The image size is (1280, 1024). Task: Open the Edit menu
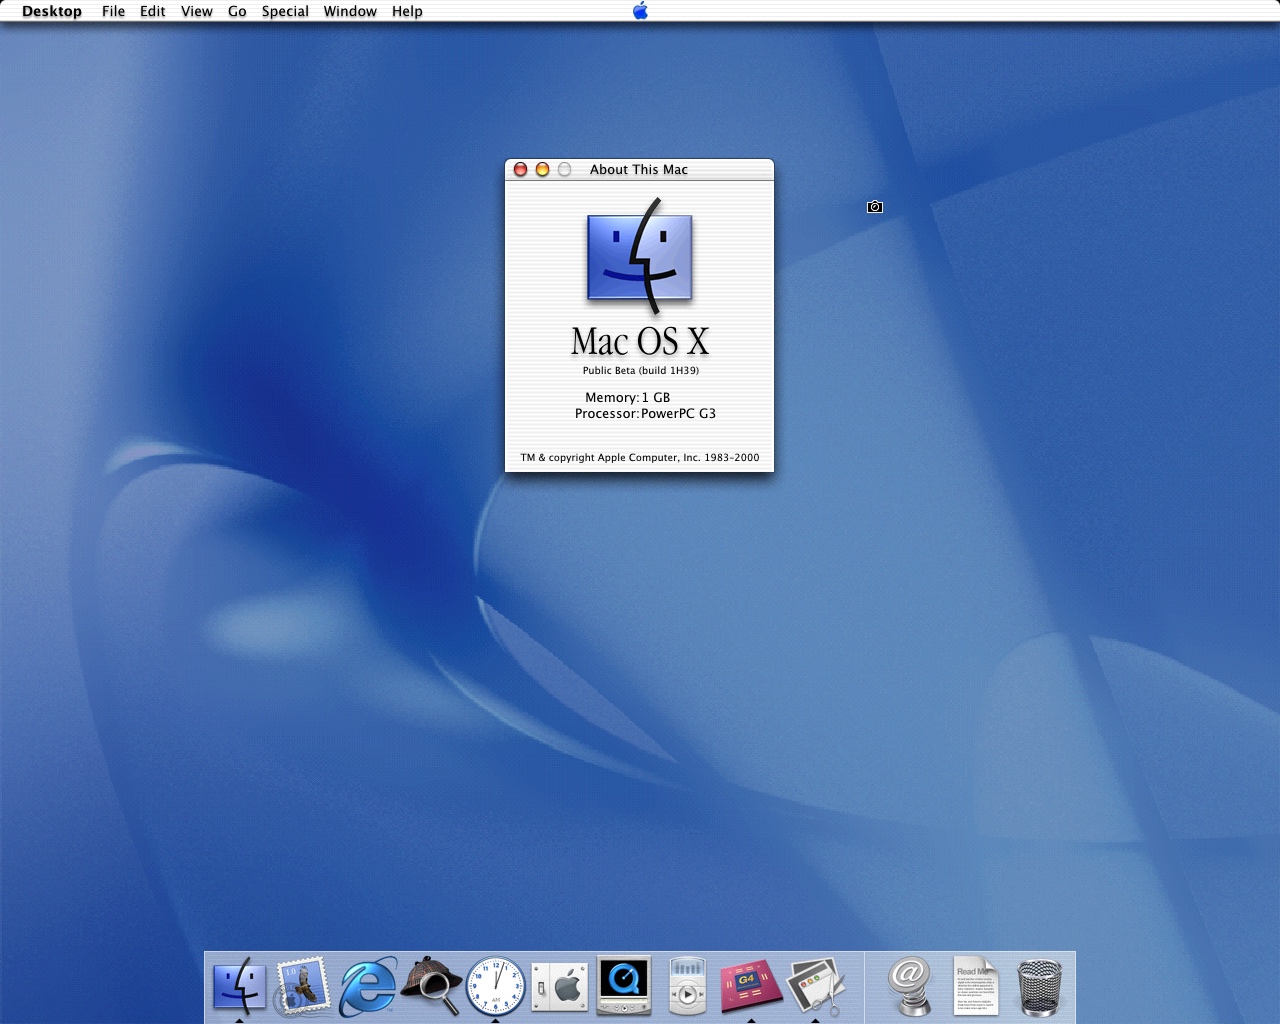pos(153,11)
